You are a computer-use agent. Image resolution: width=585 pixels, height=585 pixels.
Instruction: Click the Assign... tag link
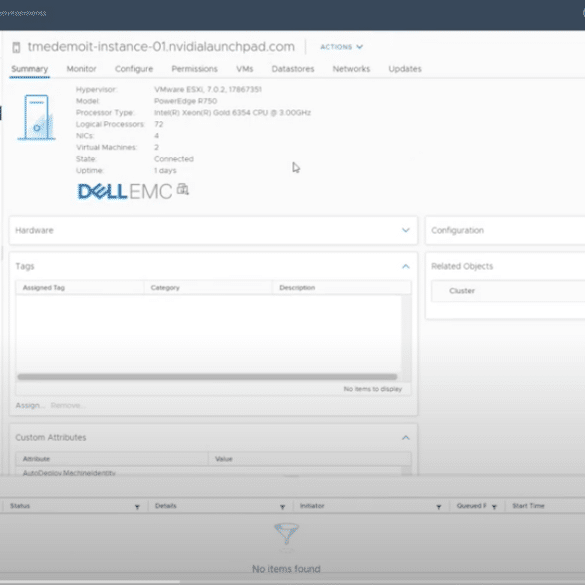coord(30,406)
